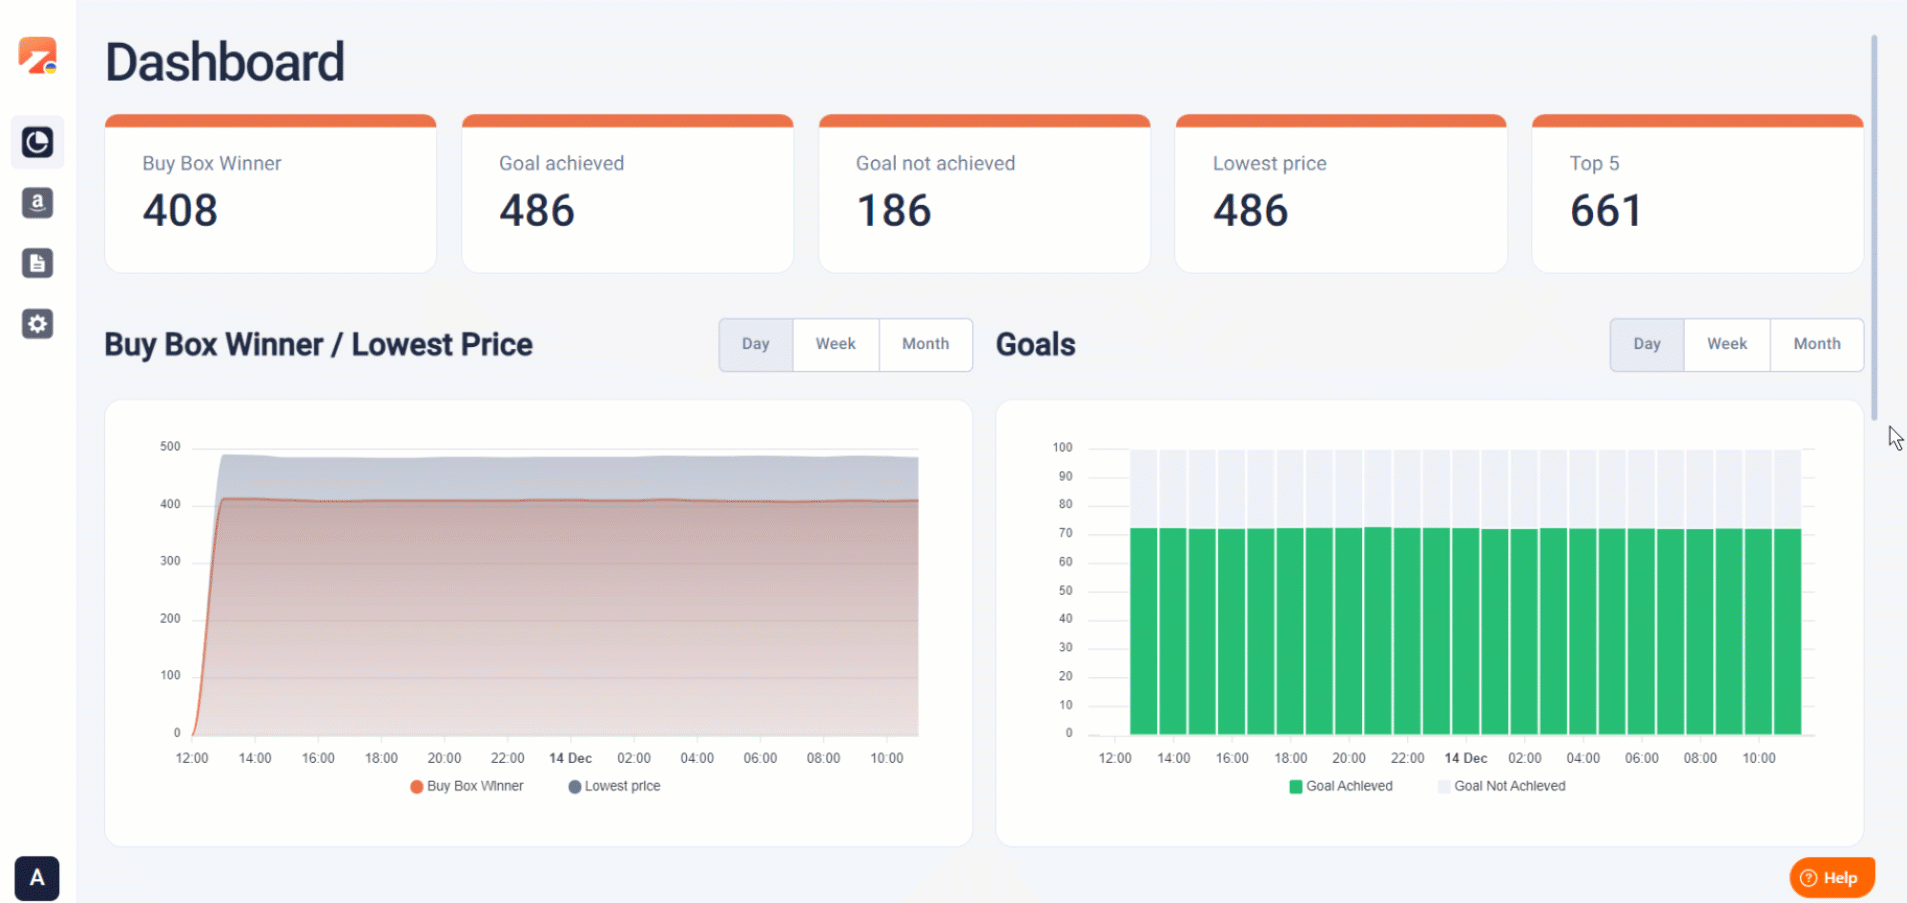
Task: Switch Buy Box Winner chart to Month
Action: (x=925, y=344)
